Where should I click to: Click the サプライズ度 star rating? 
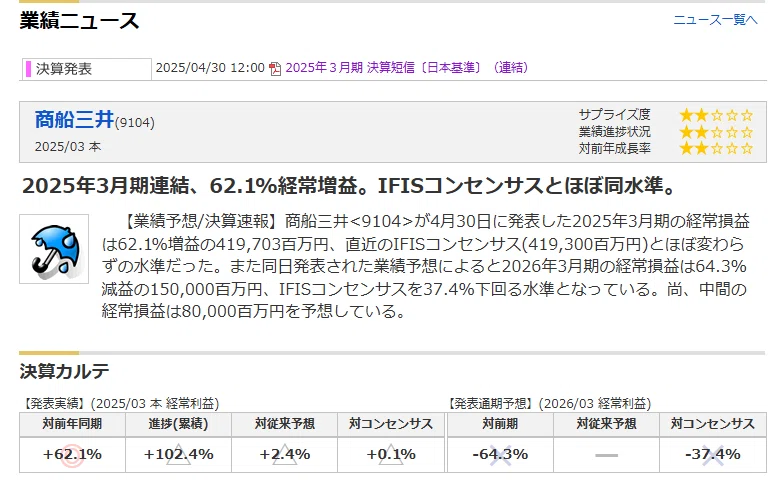point(716,115)
